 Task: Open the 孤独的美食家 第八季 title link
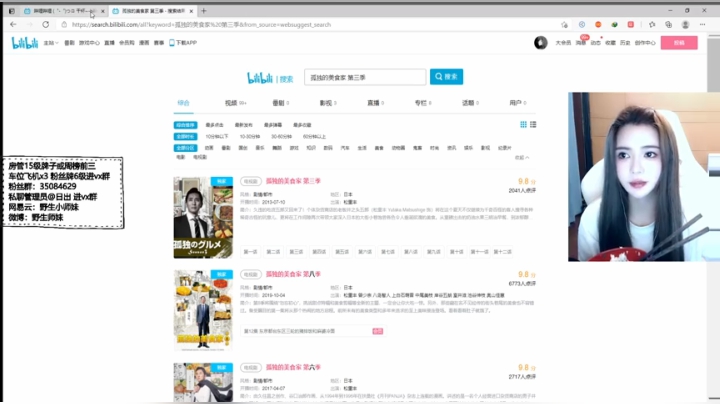pyautogui.click(x=293, y=274)
